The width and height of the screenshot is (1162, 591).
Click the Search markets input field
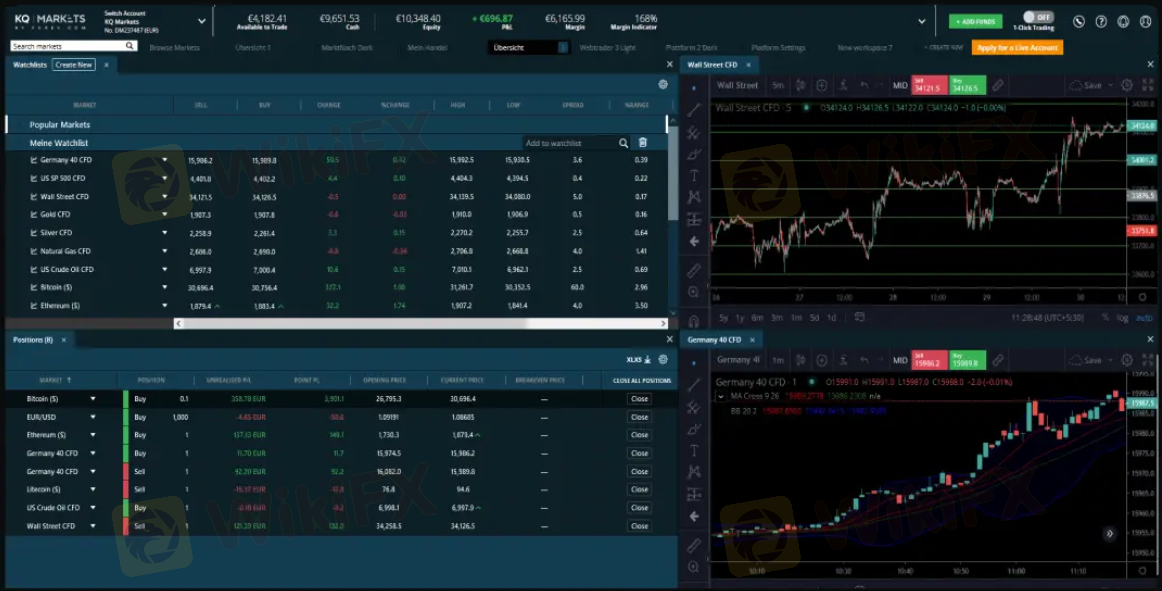click(68, 46)
